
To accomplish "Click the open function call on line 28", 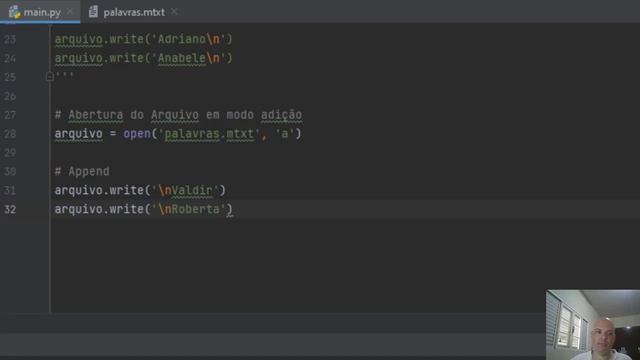I will click(x=137, y=133).
